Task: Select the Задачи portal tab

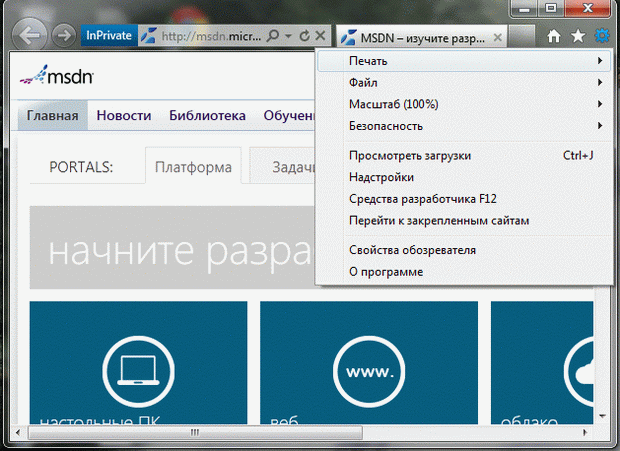Action: pyautogui.click(x=283, y=166)
